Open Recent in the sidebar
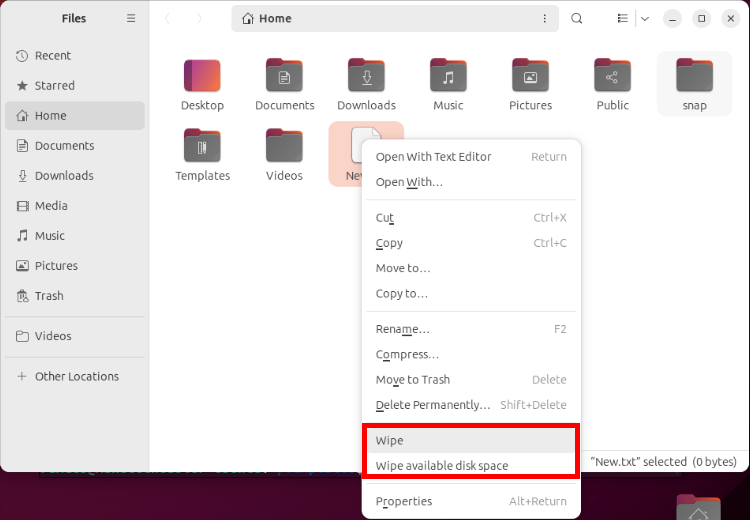The height and width of the screenshot is (520, 750). click(x=75, y=55)
